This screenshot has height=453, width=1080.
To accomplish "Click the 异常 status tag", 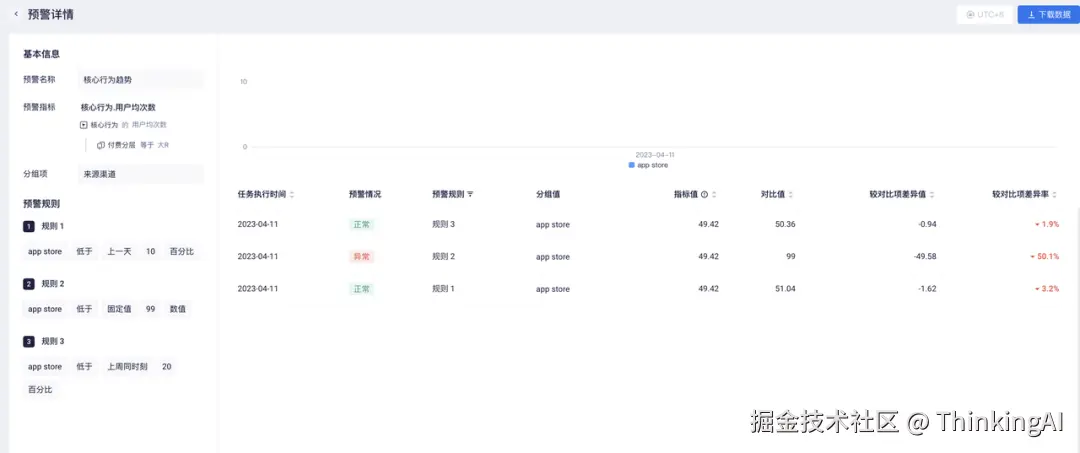I will 362,257.
